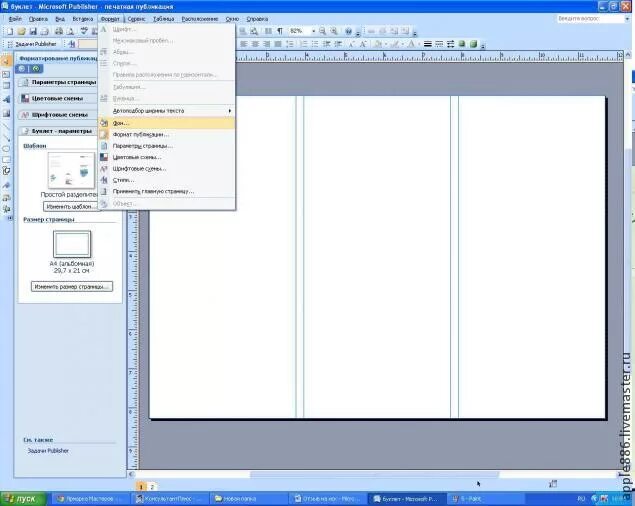Viewport: 635px width, 506px height.
Task: Click the Decrease Font Size icon
Action: click(x=352, y=44)
